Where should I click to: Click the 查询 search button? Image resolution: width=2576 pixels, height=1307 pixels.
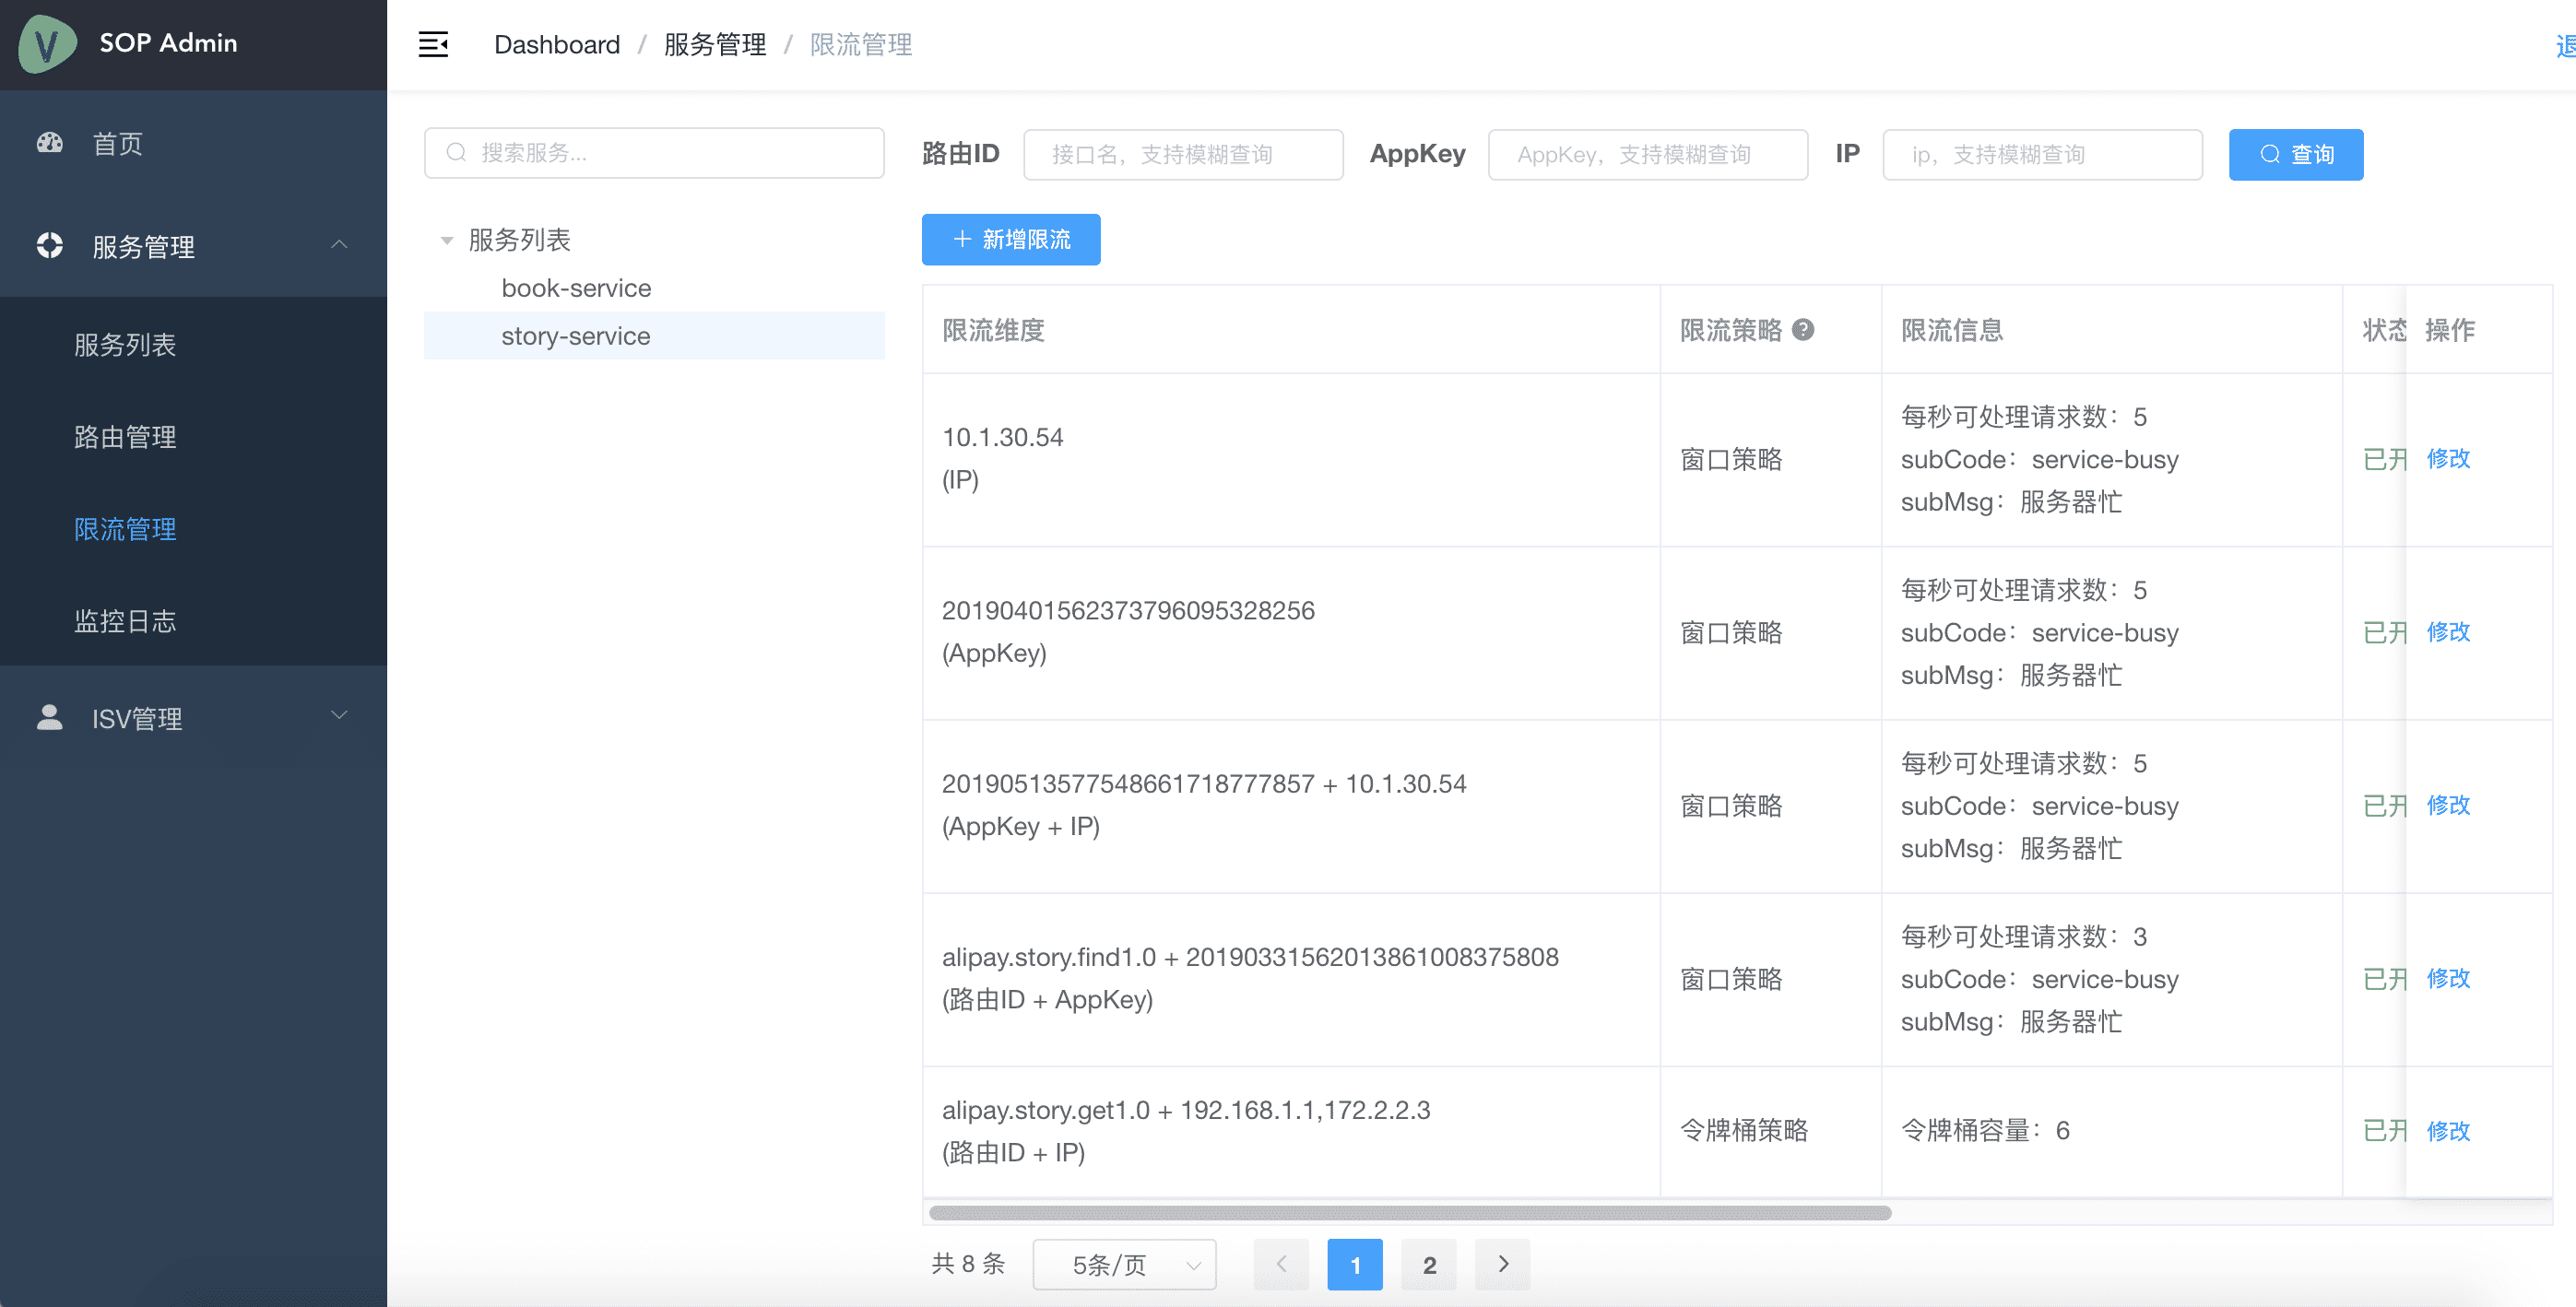[2296, 153]
